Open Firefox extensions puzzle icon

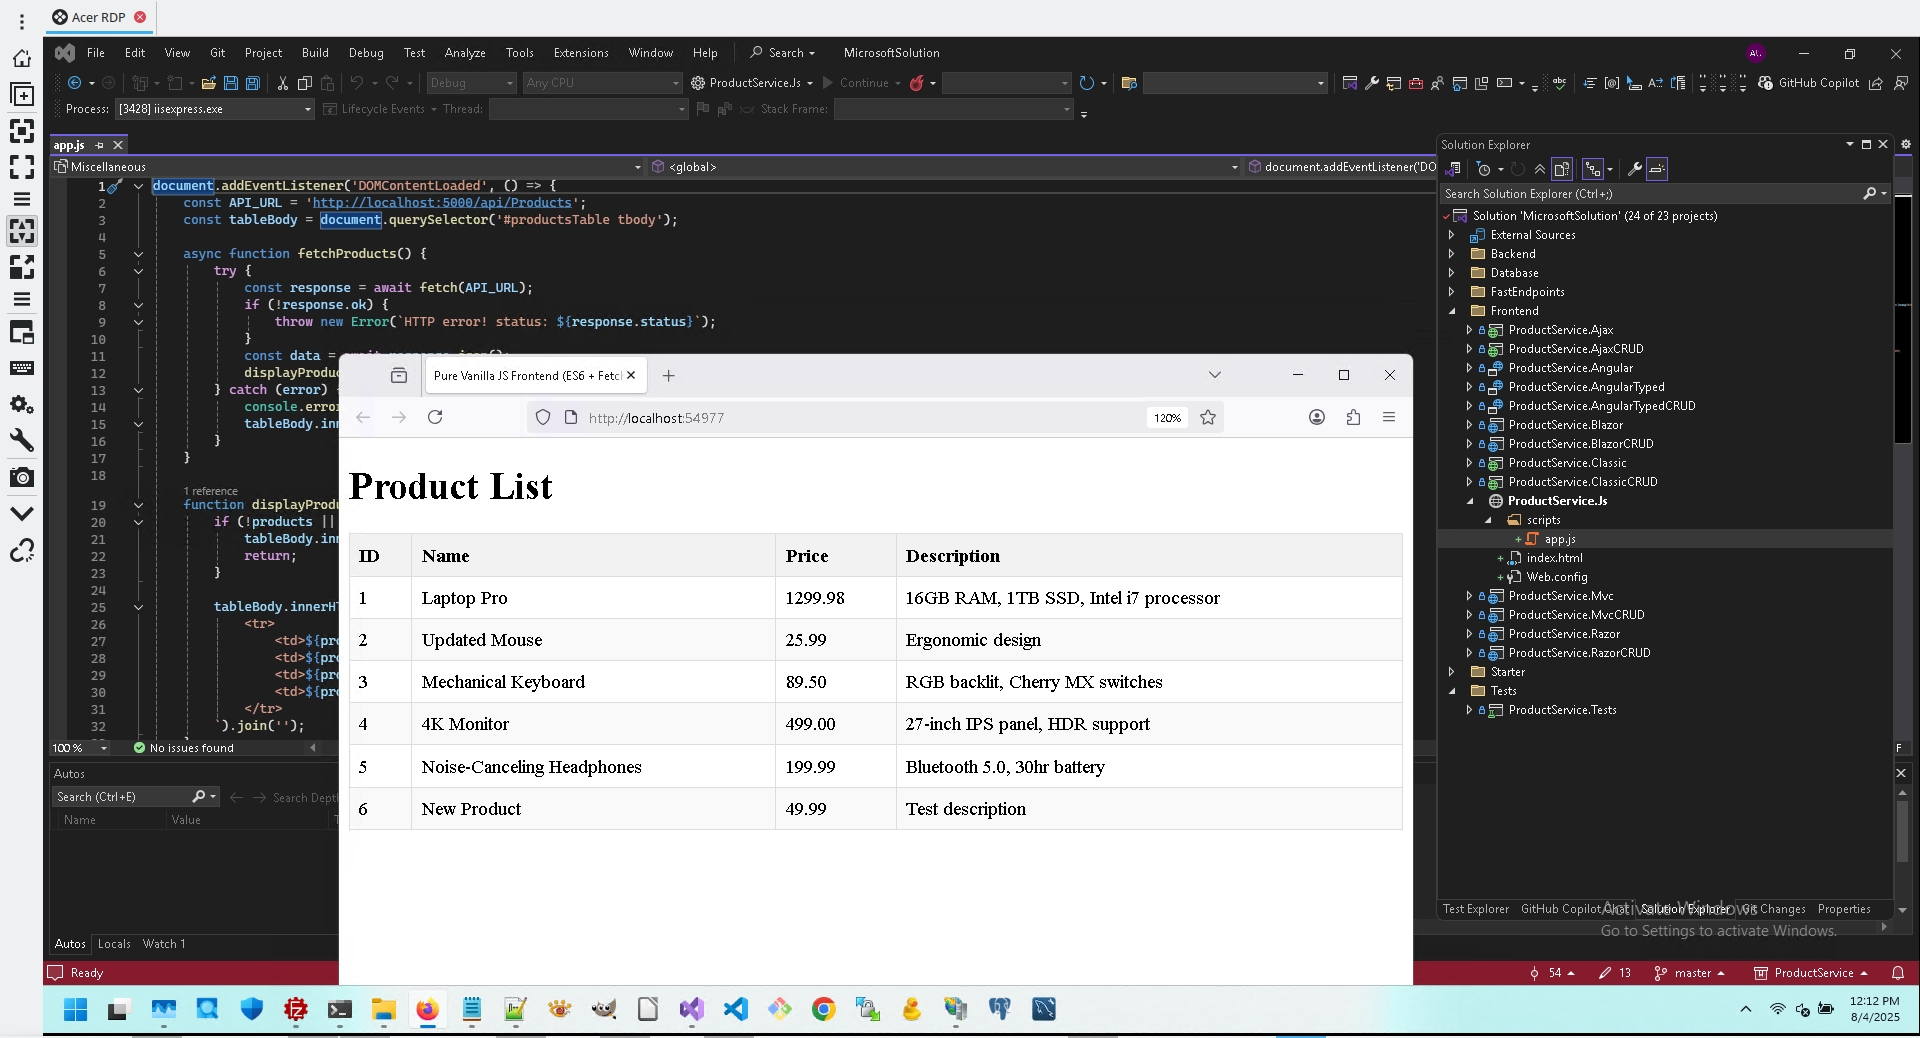coord(1353,418)
